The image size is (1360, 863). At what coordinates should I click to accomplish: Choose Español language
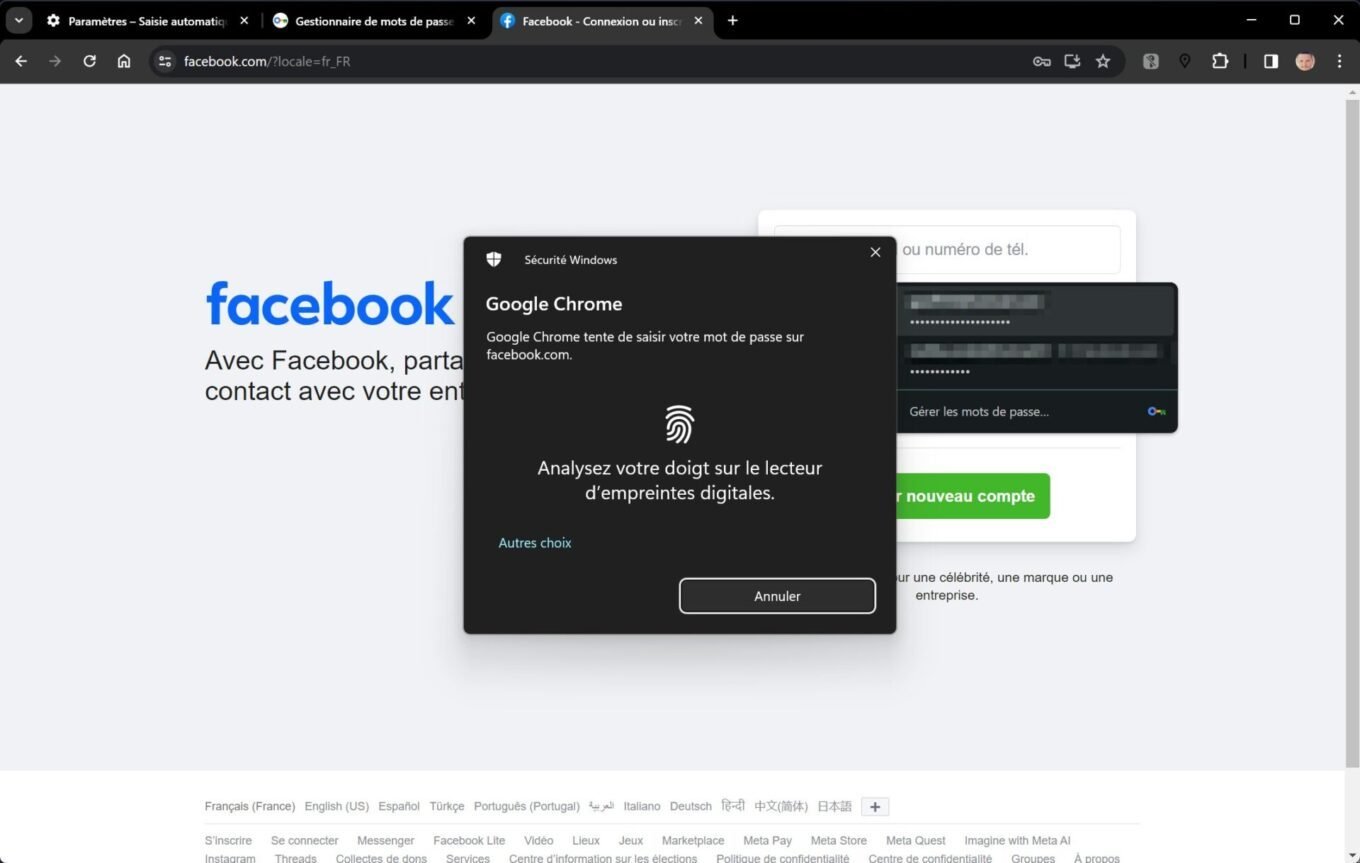399,806
